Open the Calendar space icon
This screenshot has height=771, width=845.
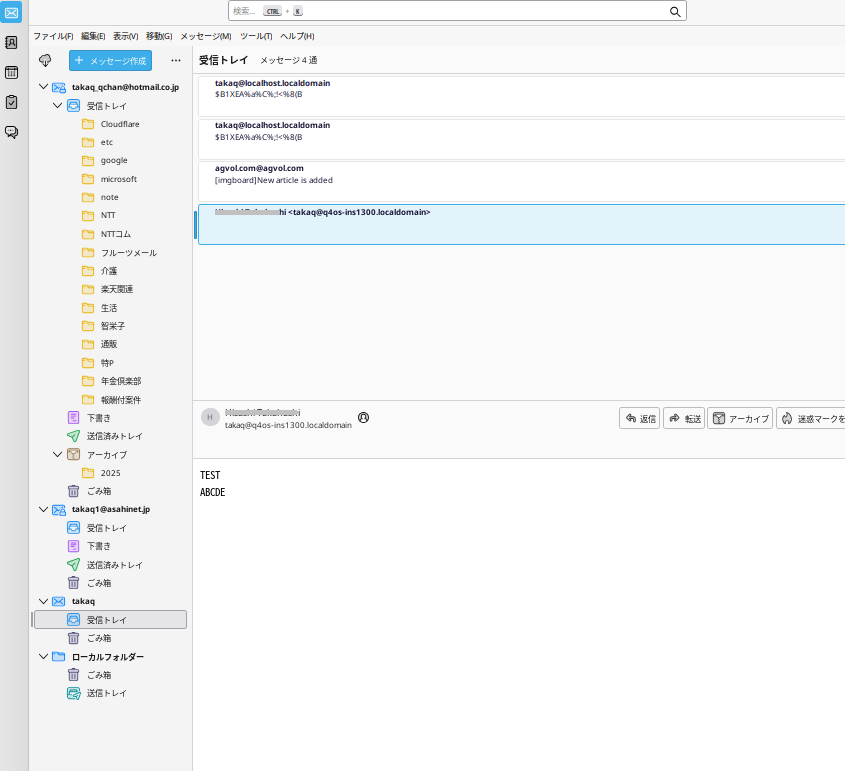(x=11, y=72)
